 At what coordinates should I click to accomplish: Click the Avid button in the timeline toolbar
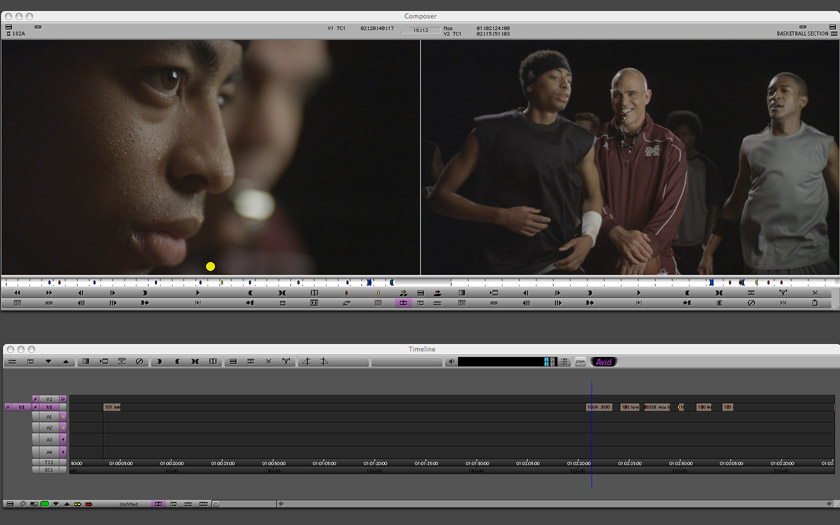604,362
